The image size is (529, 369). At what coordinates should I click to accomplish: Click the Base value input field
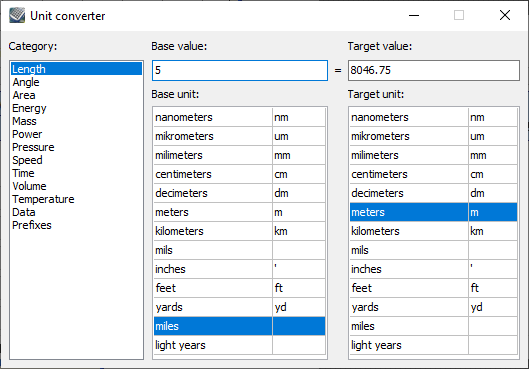[x=240, y=70]
